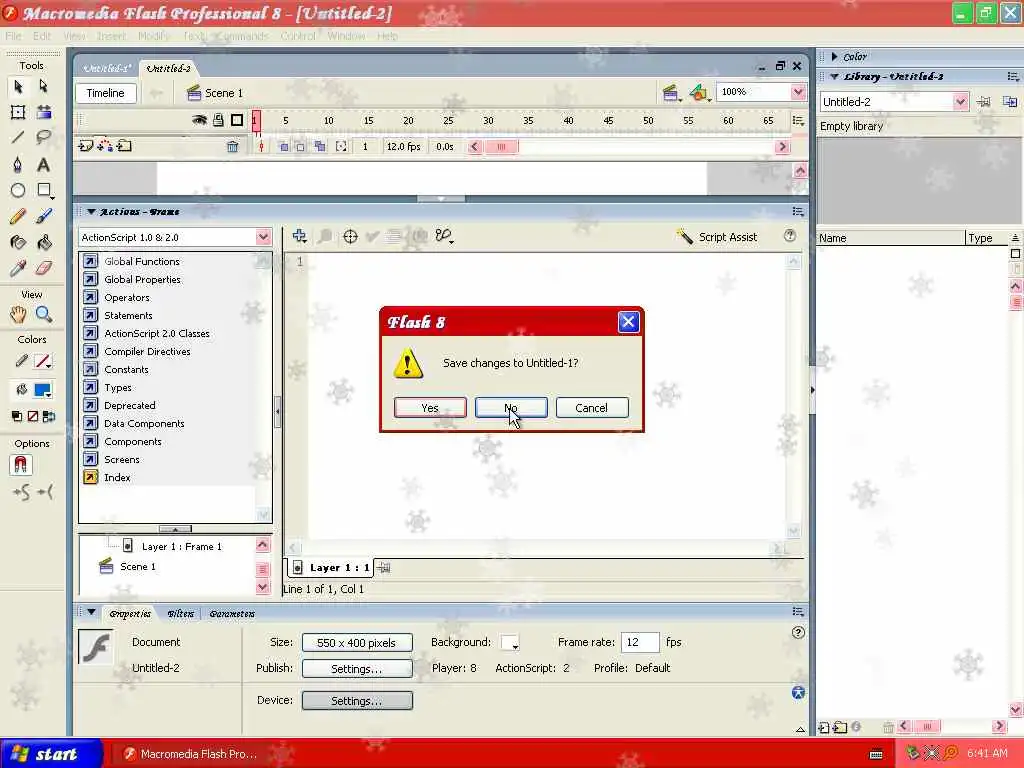Click the Frame rate input field

[x=640, y=643]
